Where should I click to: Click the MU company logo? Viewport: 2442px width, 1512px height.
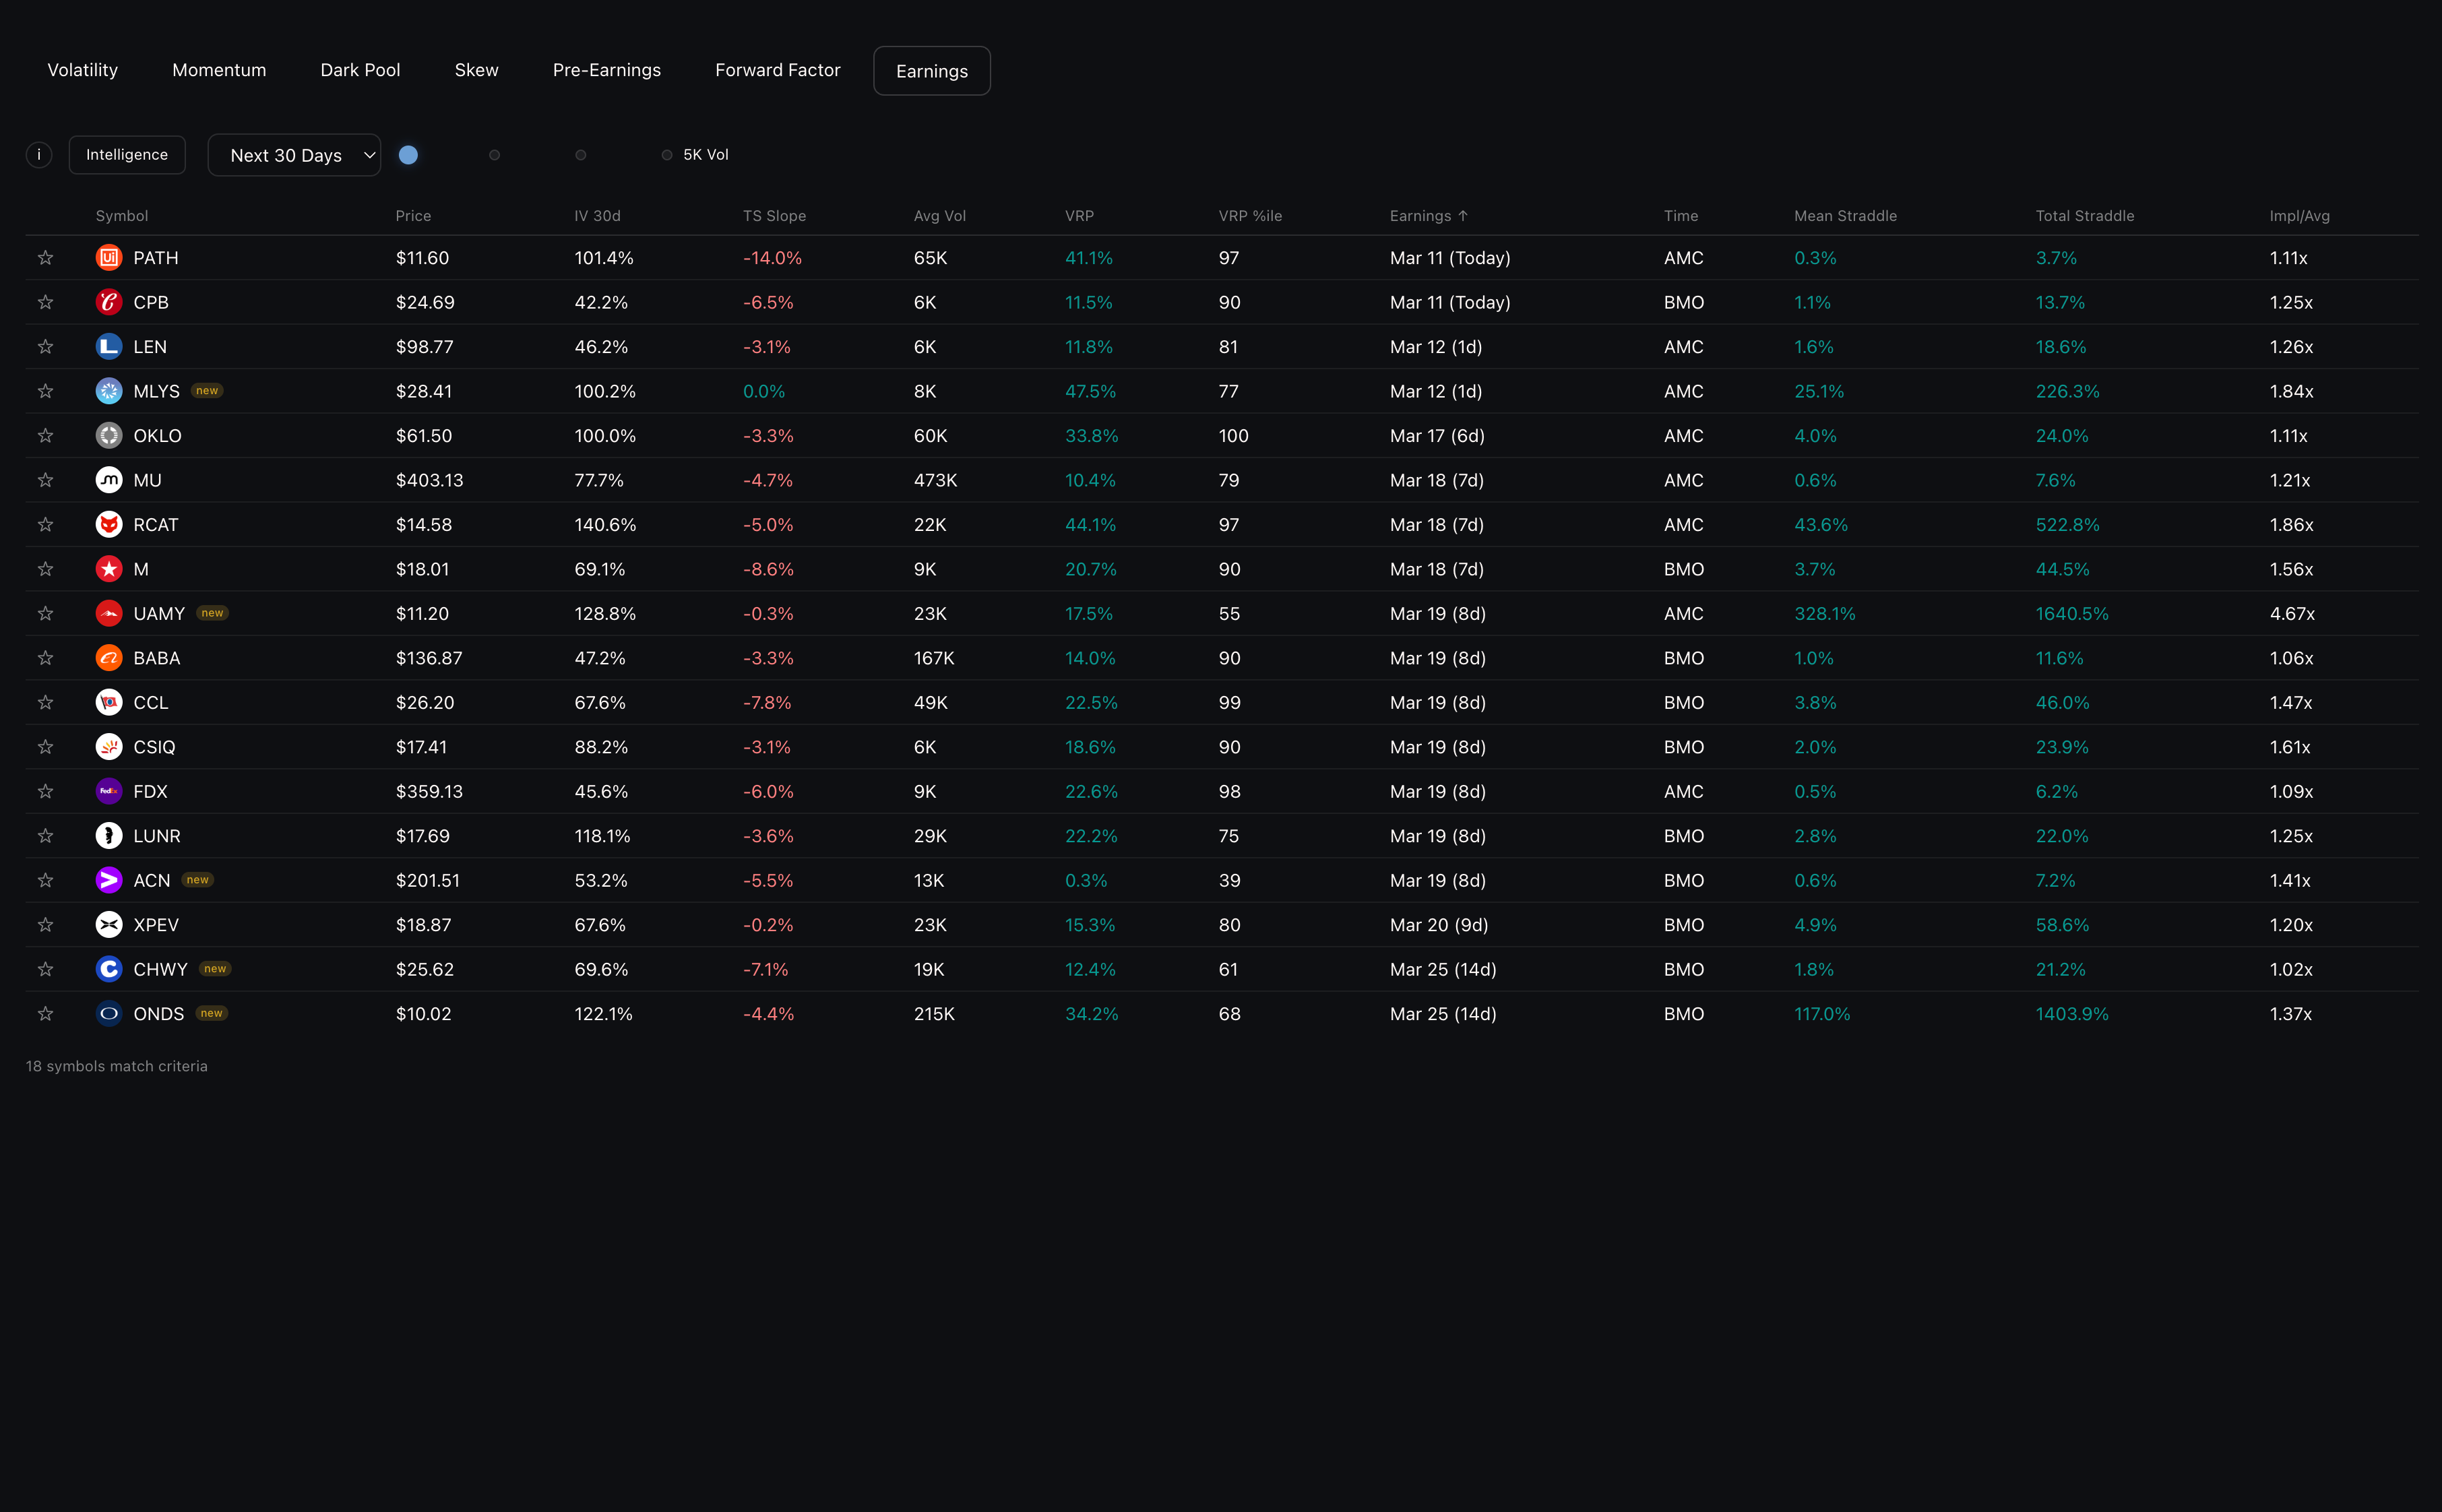pos(109,480)
